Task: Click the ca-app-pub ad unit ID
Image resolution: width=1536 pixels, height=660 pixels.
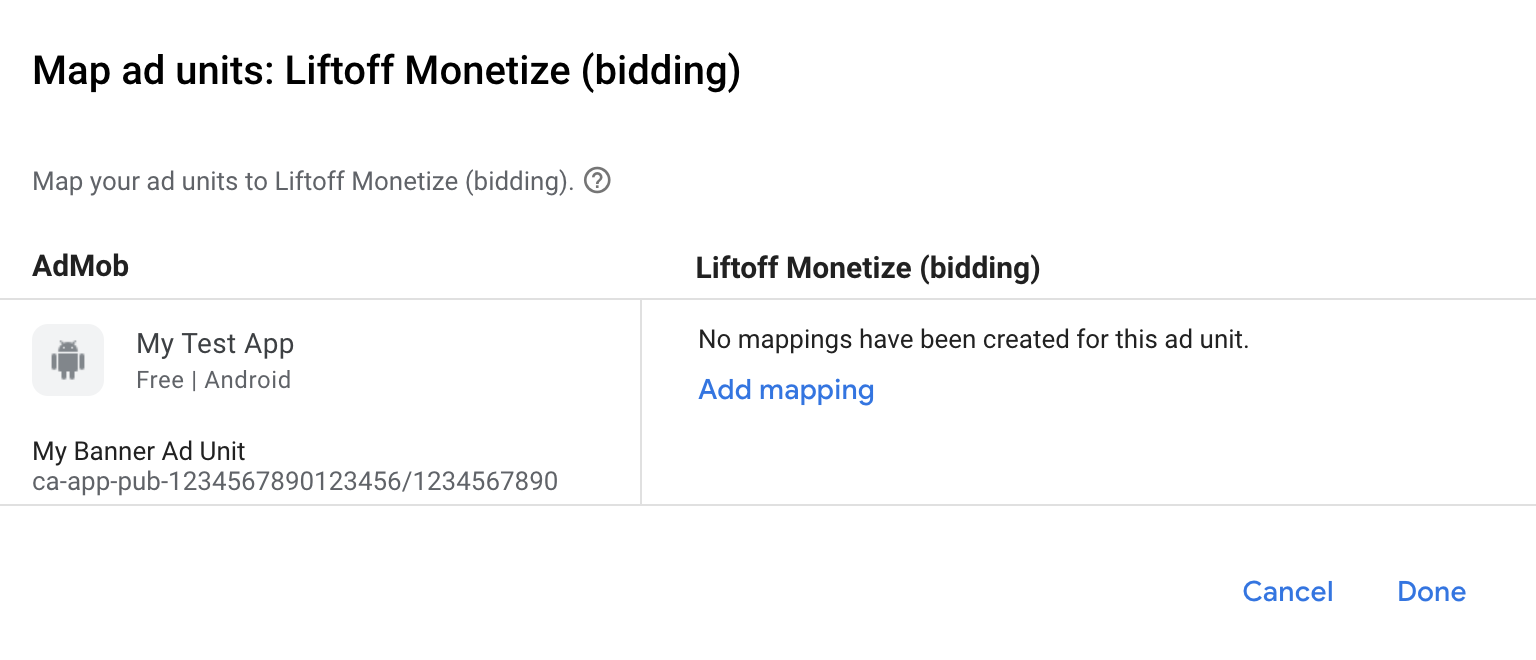Action: tap(295, 482)
